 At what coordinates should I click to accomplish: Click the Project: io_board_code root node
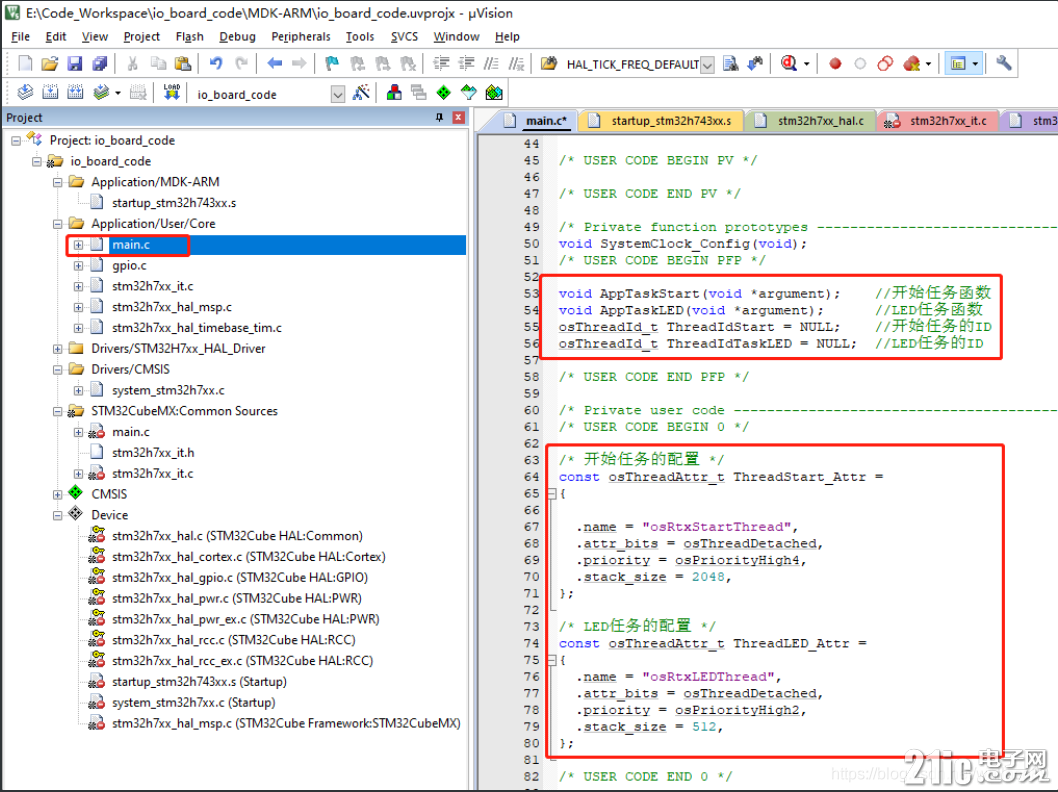[x=112, y=140]
